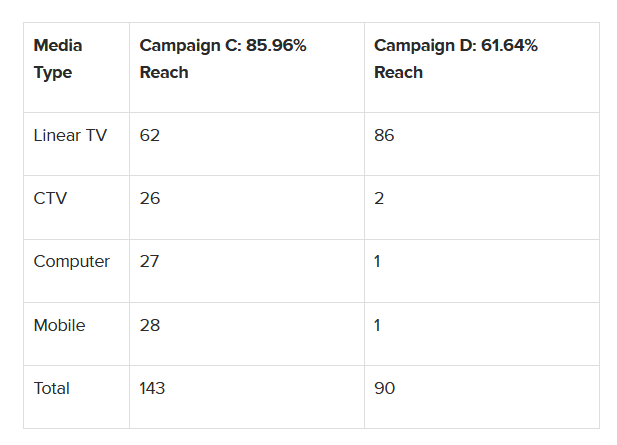Screen dimensions: 617x445
Task: Click Campaign D value in Computer row
Action: tap(379, 261)
